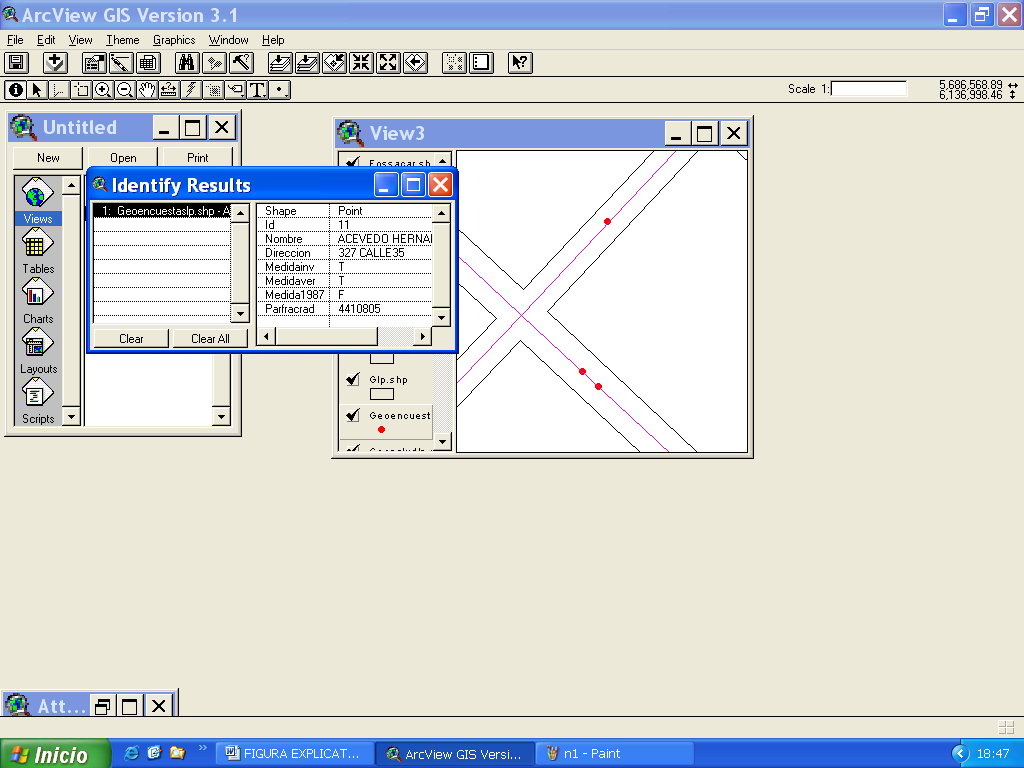Screen dimensions: 1024x768
Task: Open Theme Properties from the toolbar
Action: (95, 63)
